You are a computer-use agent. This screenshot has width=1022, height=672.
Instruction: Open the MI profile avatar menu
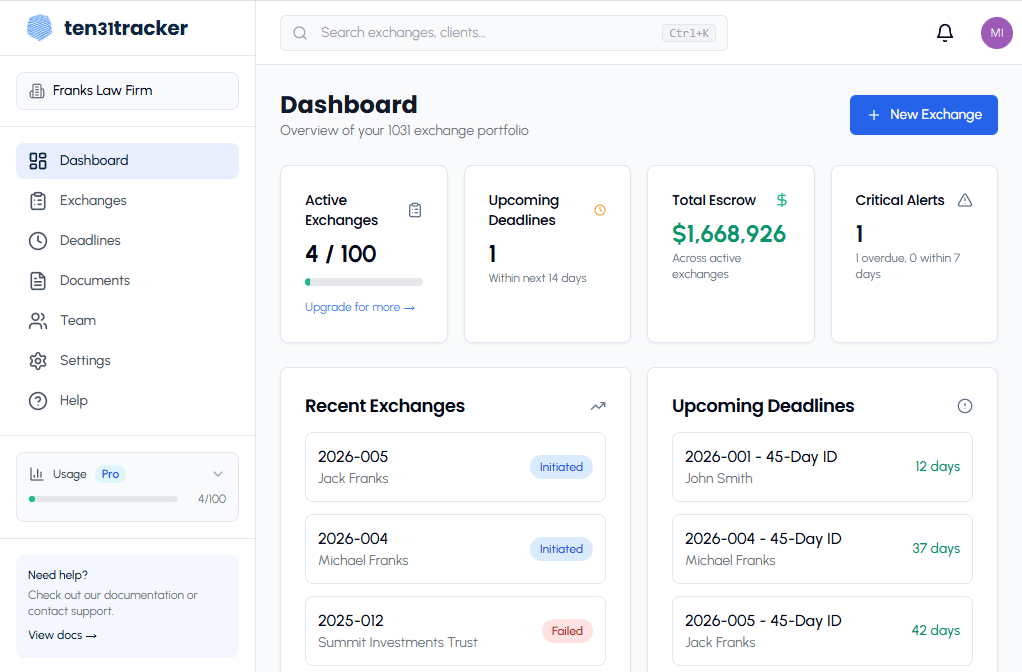point(996,33)
